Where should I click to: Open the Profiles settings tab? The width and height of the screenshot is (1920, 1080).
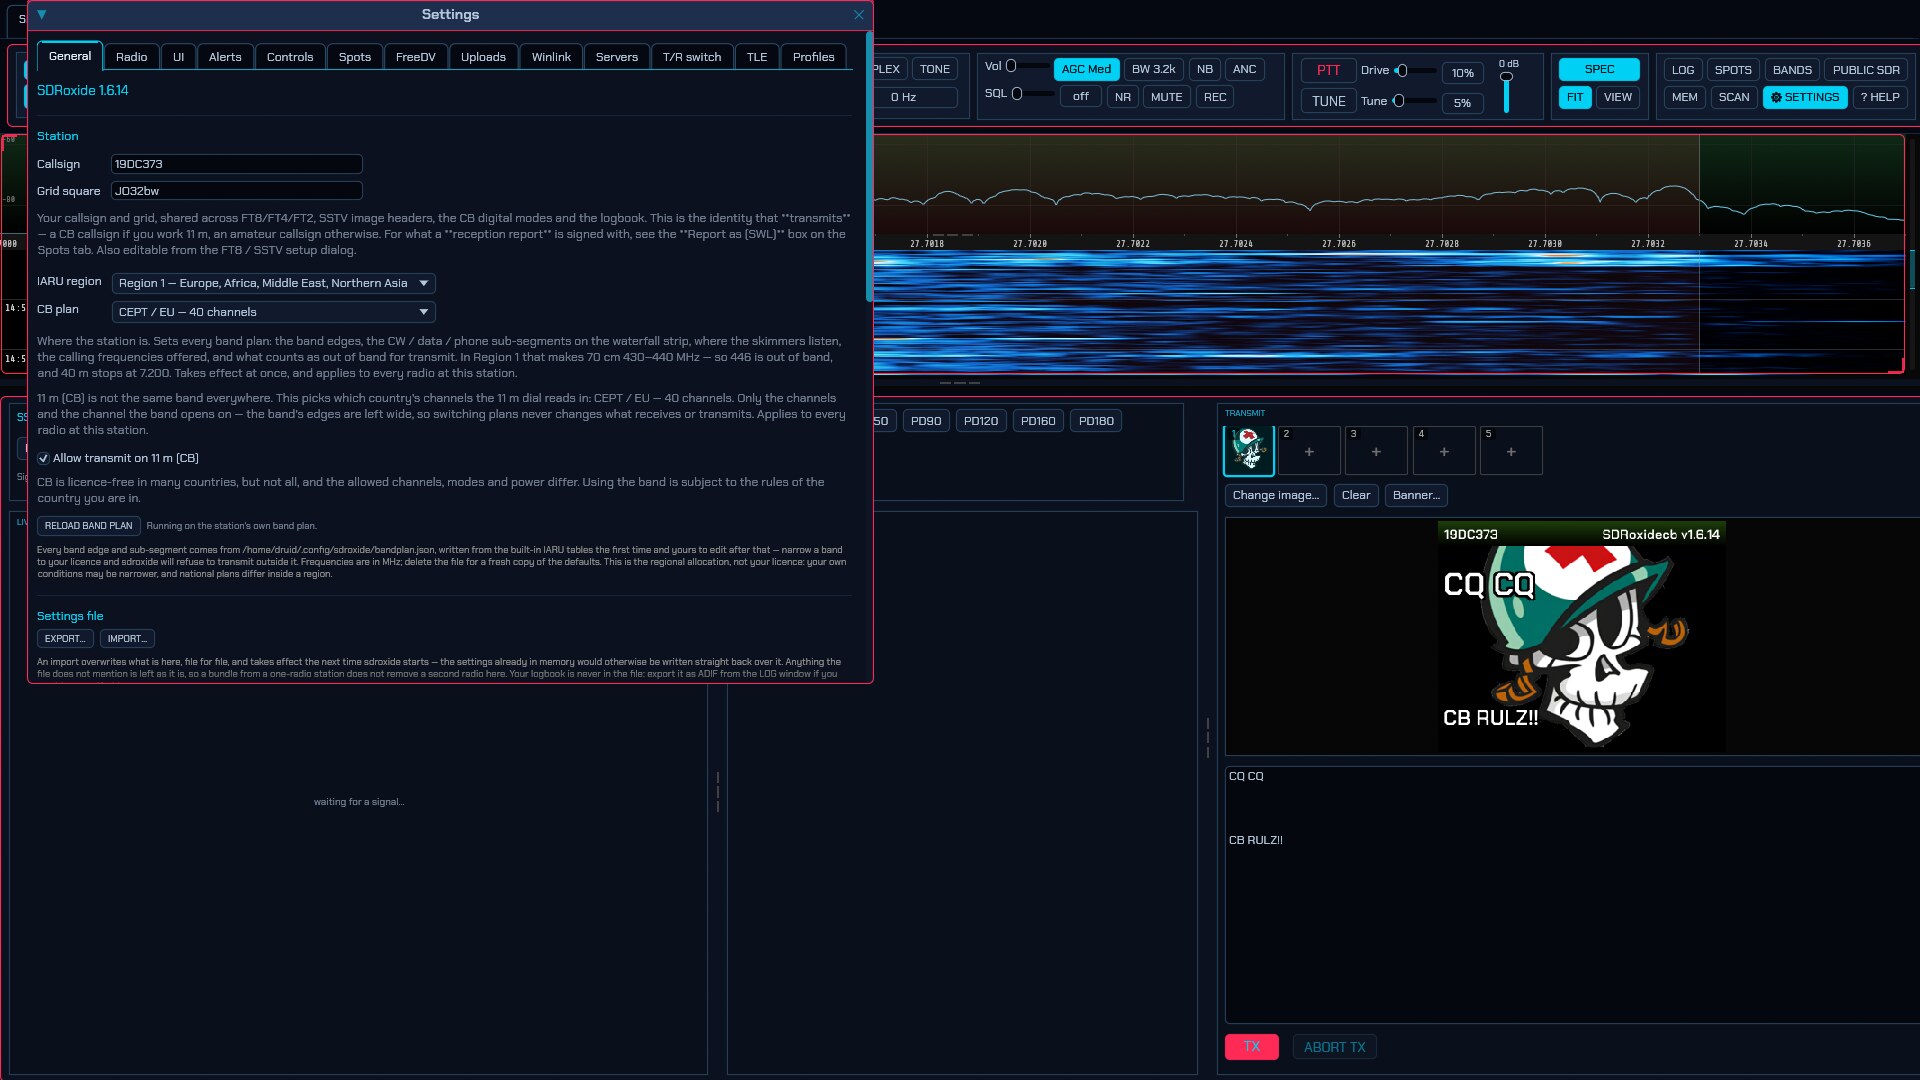[813, 57]
